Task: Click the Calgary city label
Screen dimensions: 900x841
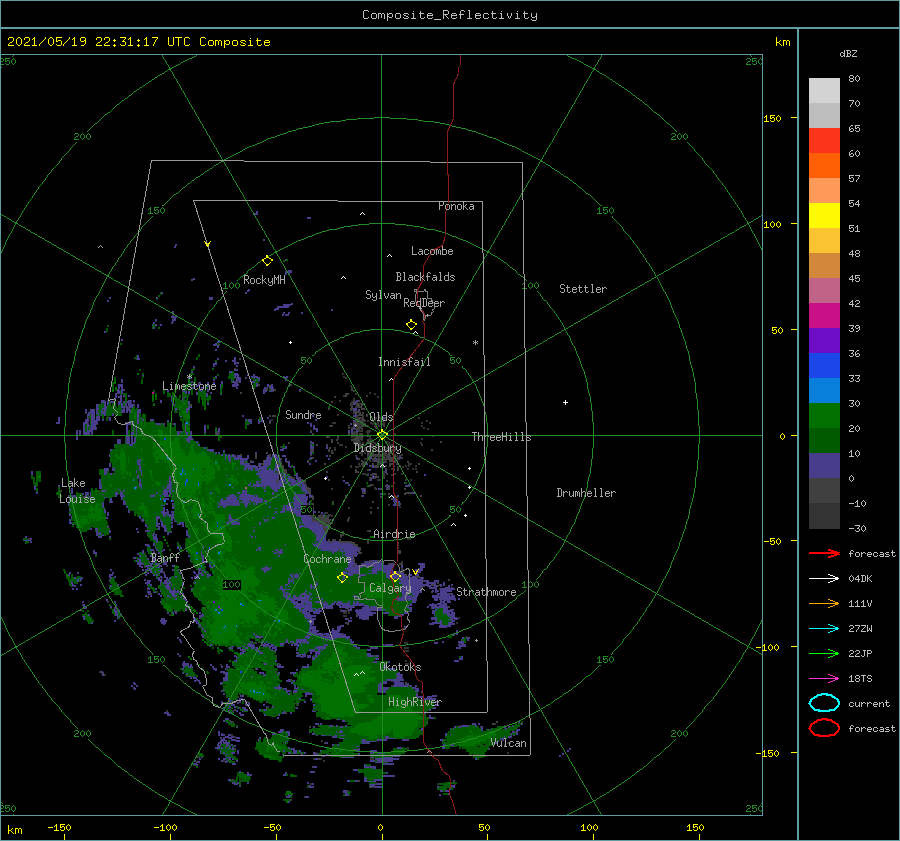Action: [x=390, y=588]
